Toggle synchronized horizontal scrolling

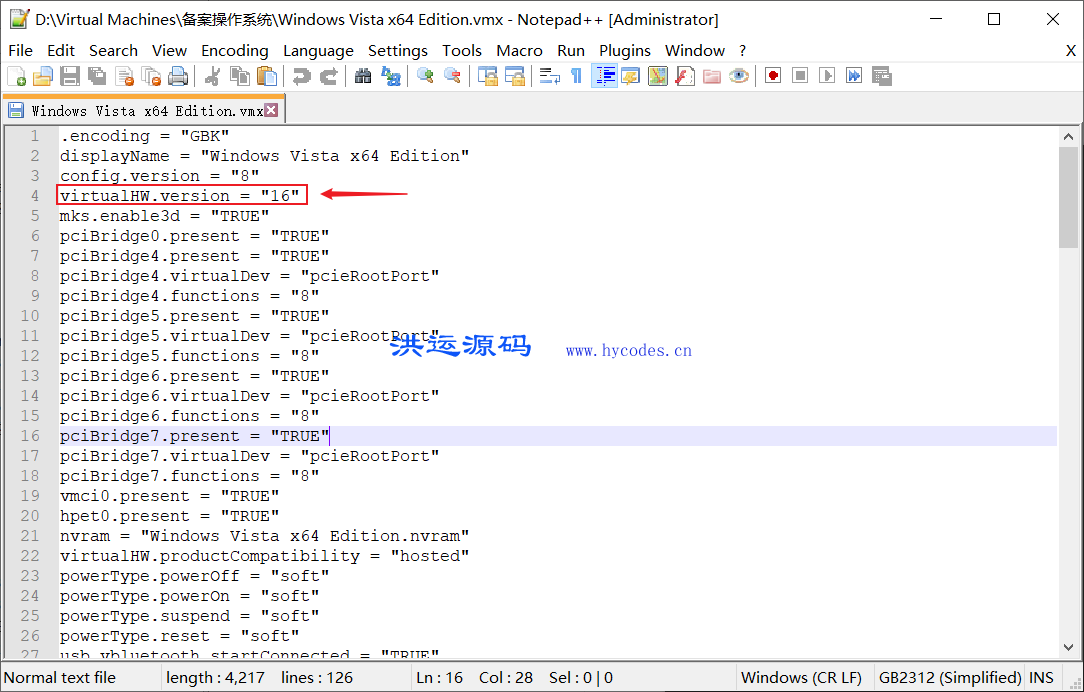point(514,76)
